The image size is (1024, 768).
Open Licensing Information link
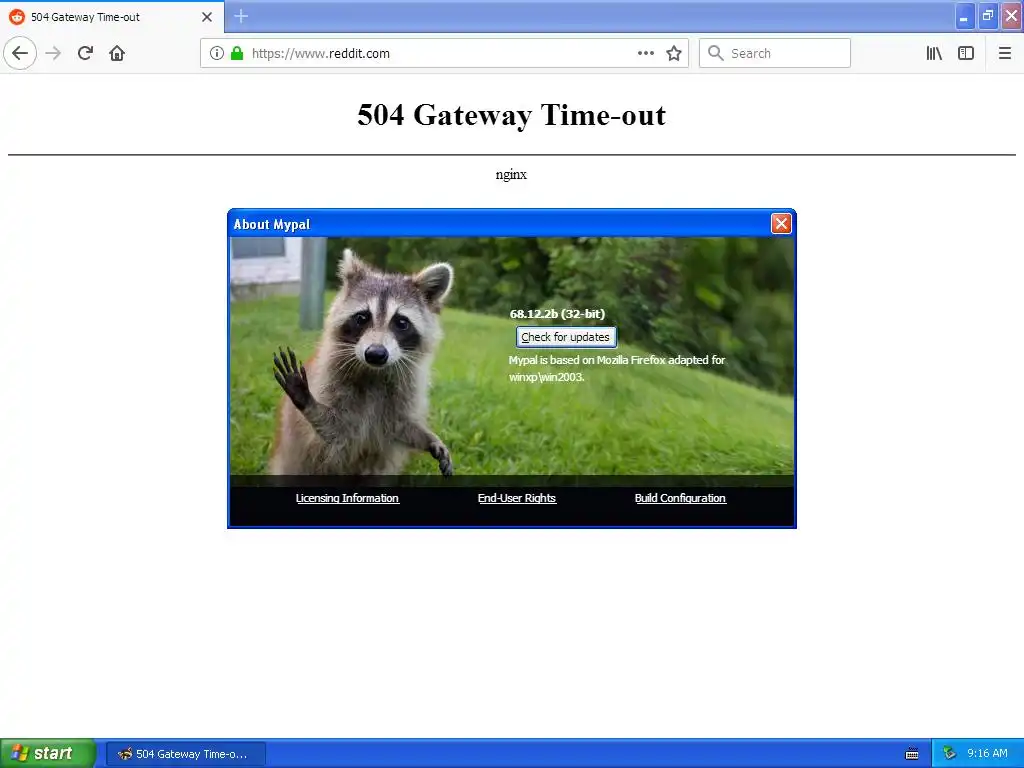[x=347, y=498]
